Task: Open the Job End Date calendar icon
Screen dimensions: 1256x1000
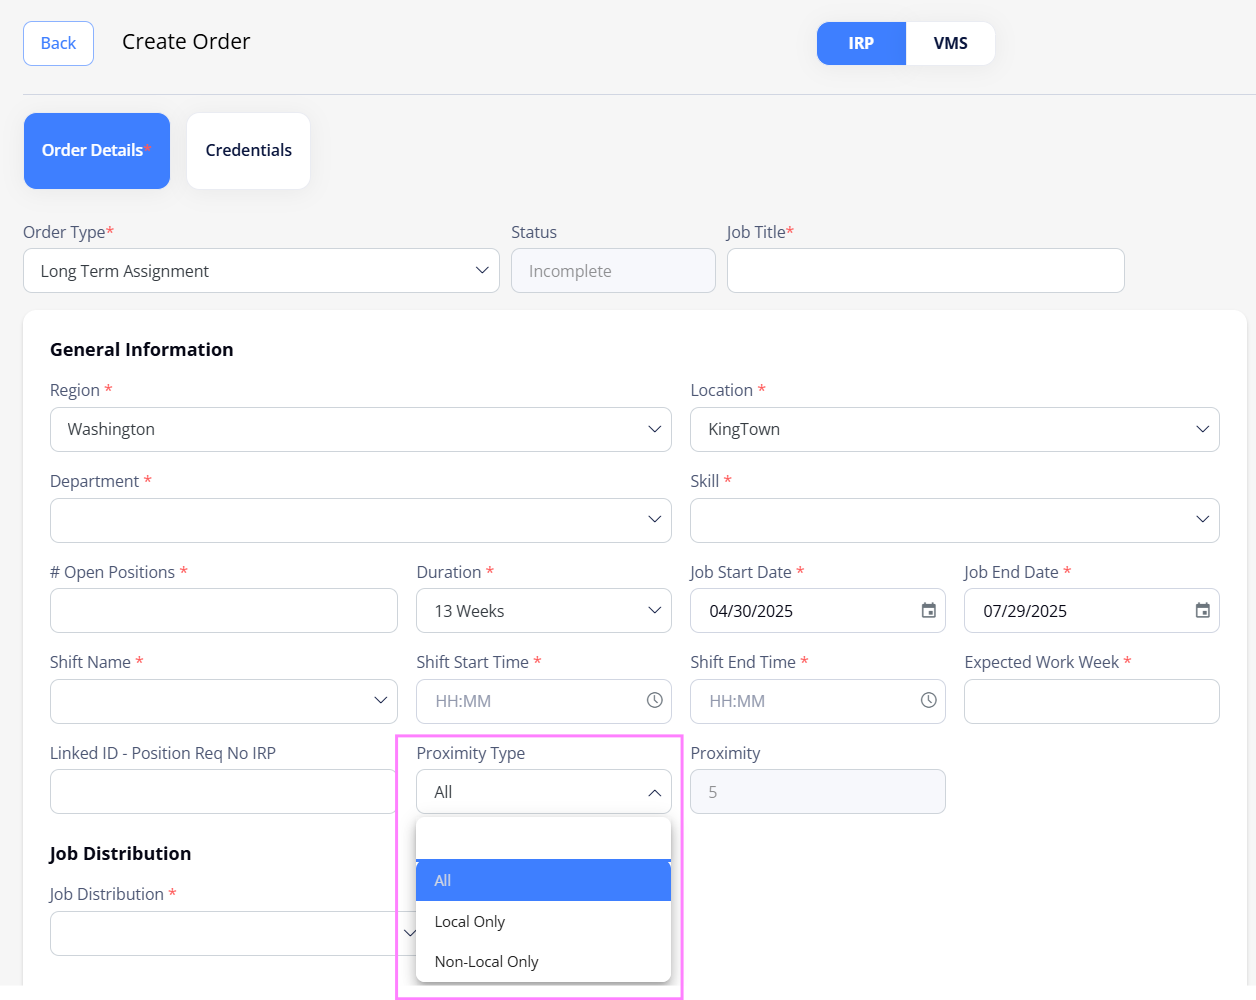Action: point(1202,611)
